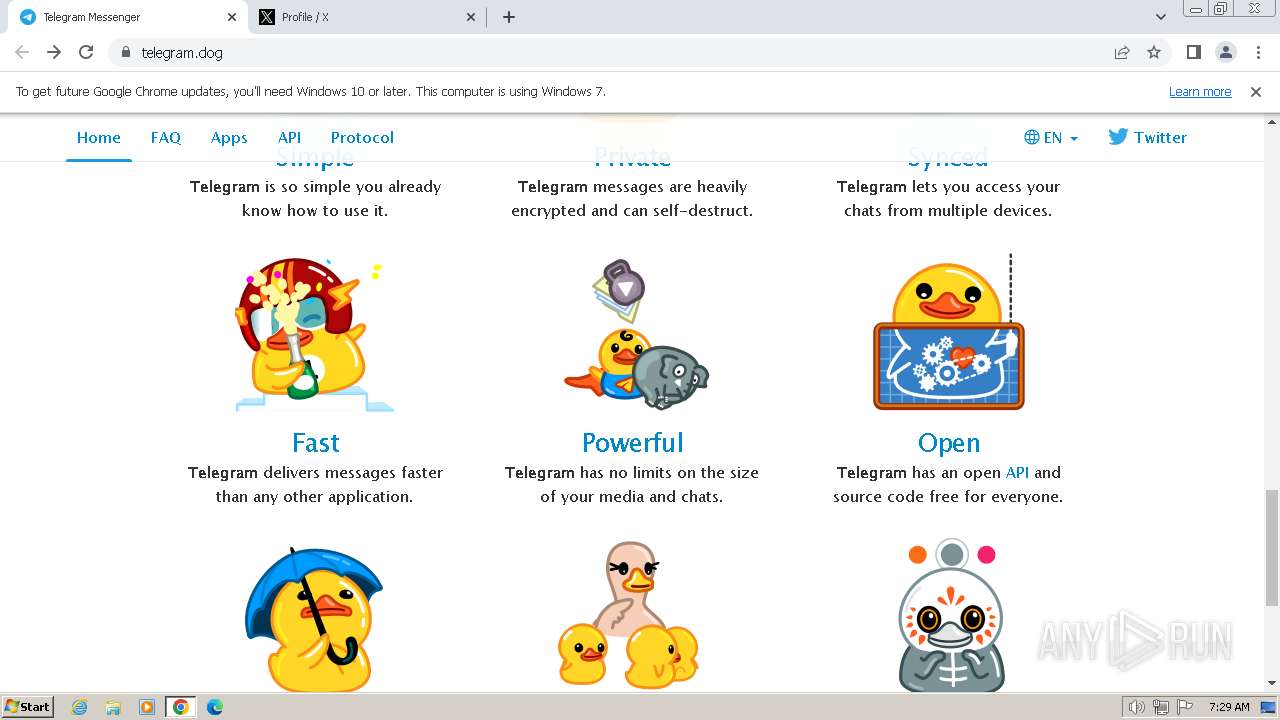Follow the API link in Open description
Screen dimensions: 1280x720
tap(1017, 473)
